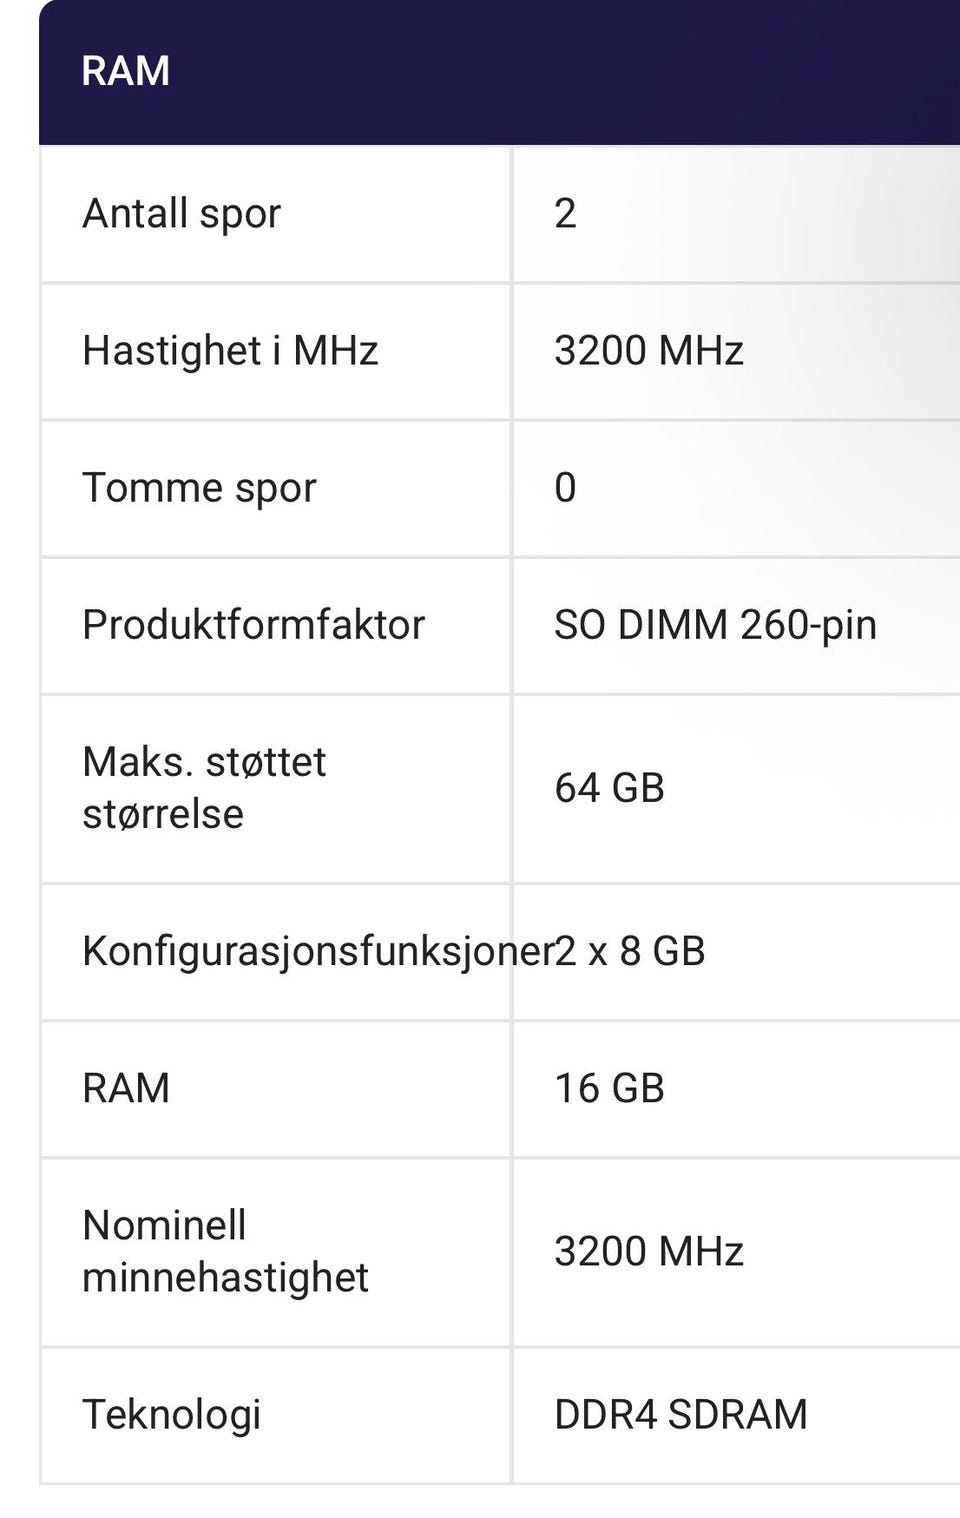This screenshot has height=1518, width=960.
Task: Select the Teknologi label
Action: tap(171, 1413)
